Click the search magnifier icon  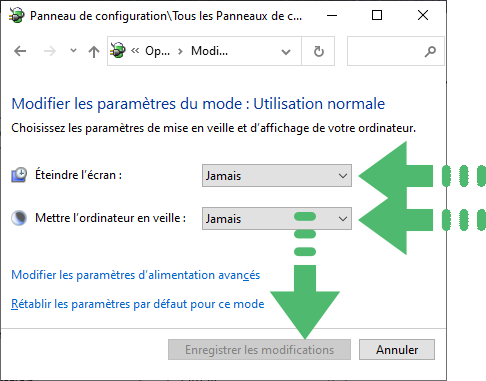pos(430,51)
